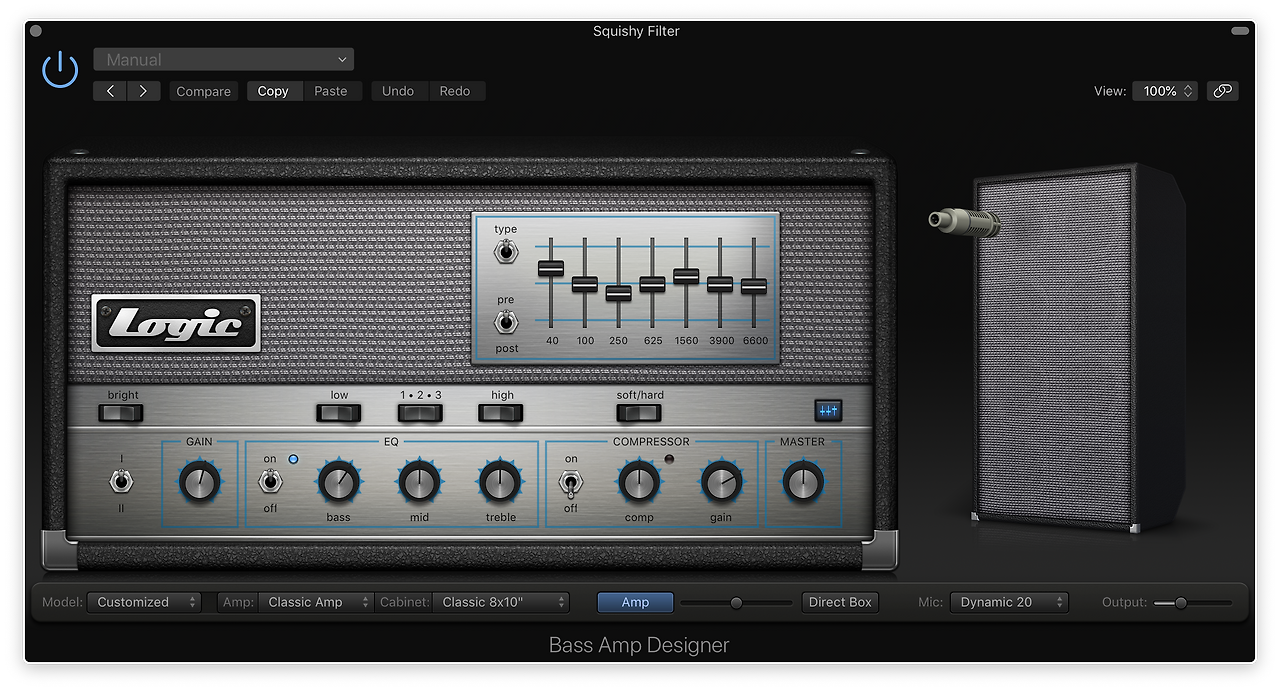Viewport: 1280px width, 691px height.
Task: Click the Amp/Direct Box blend slider
Action: [x=737, y=602]
